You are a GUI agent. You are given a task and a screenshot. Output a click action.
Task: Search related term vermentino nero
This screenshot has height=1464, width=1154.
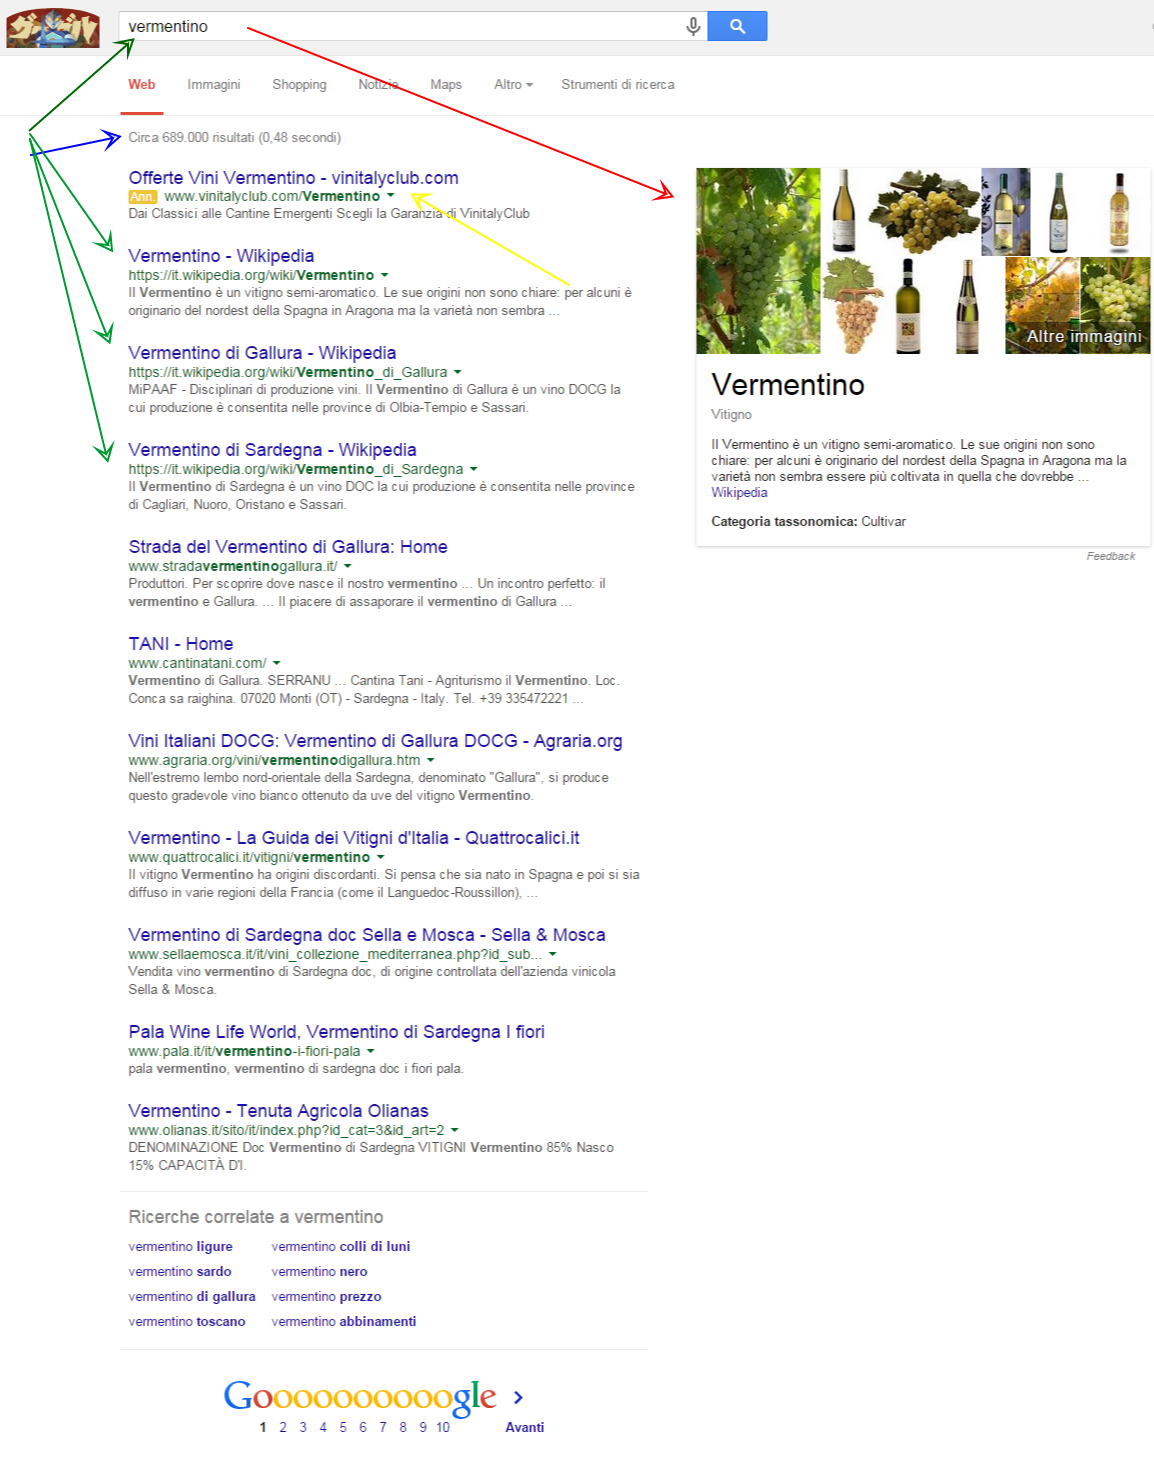tap(319, 1271)
